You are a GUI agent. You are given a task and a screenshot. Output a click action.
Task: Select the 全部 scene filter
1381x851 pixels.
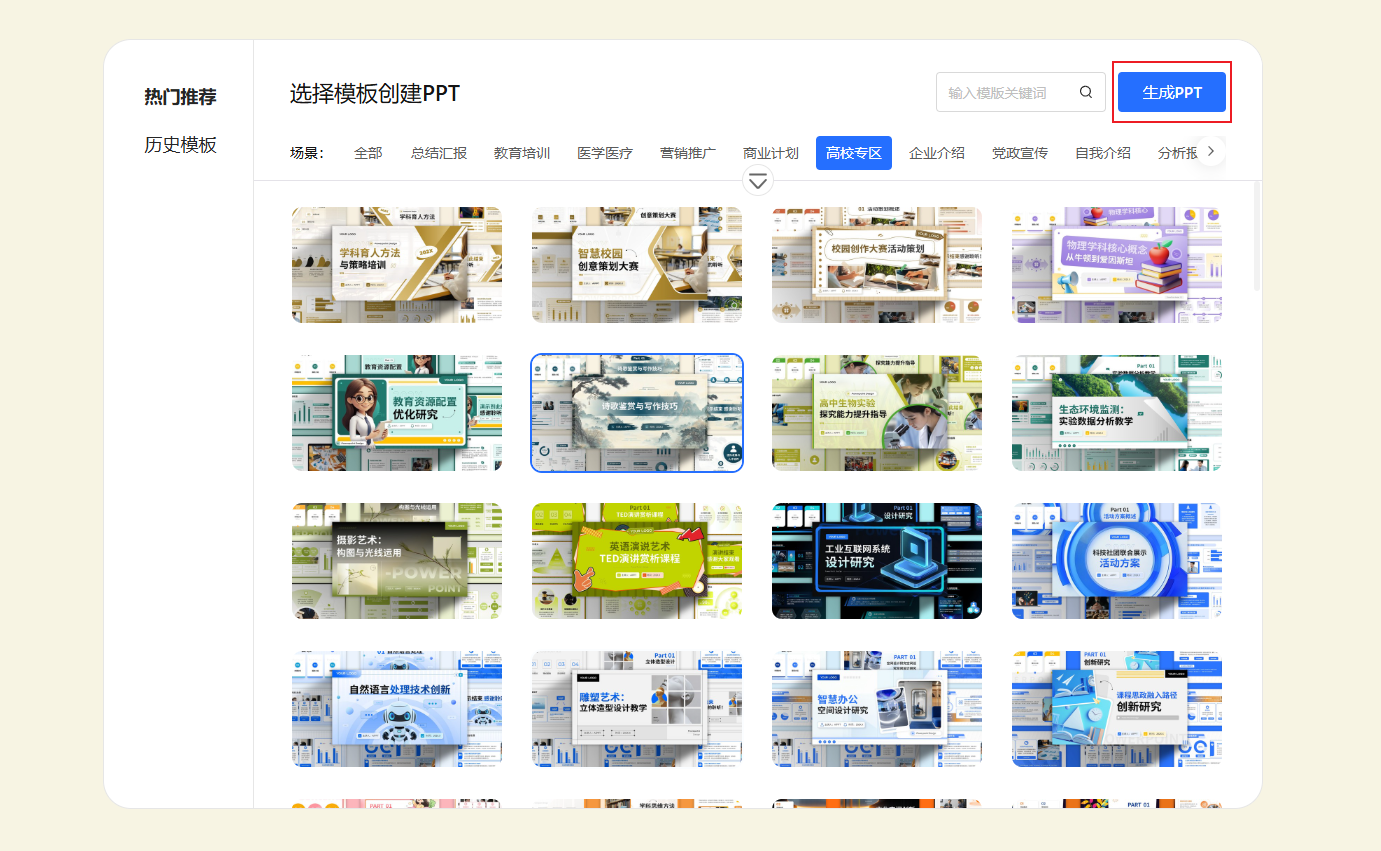click(368, 153)
